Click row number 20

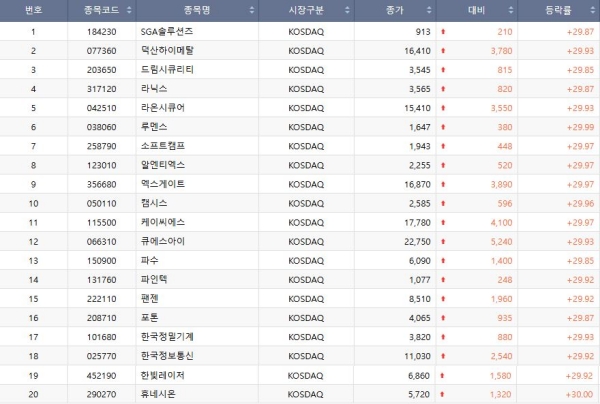point(34,394)
